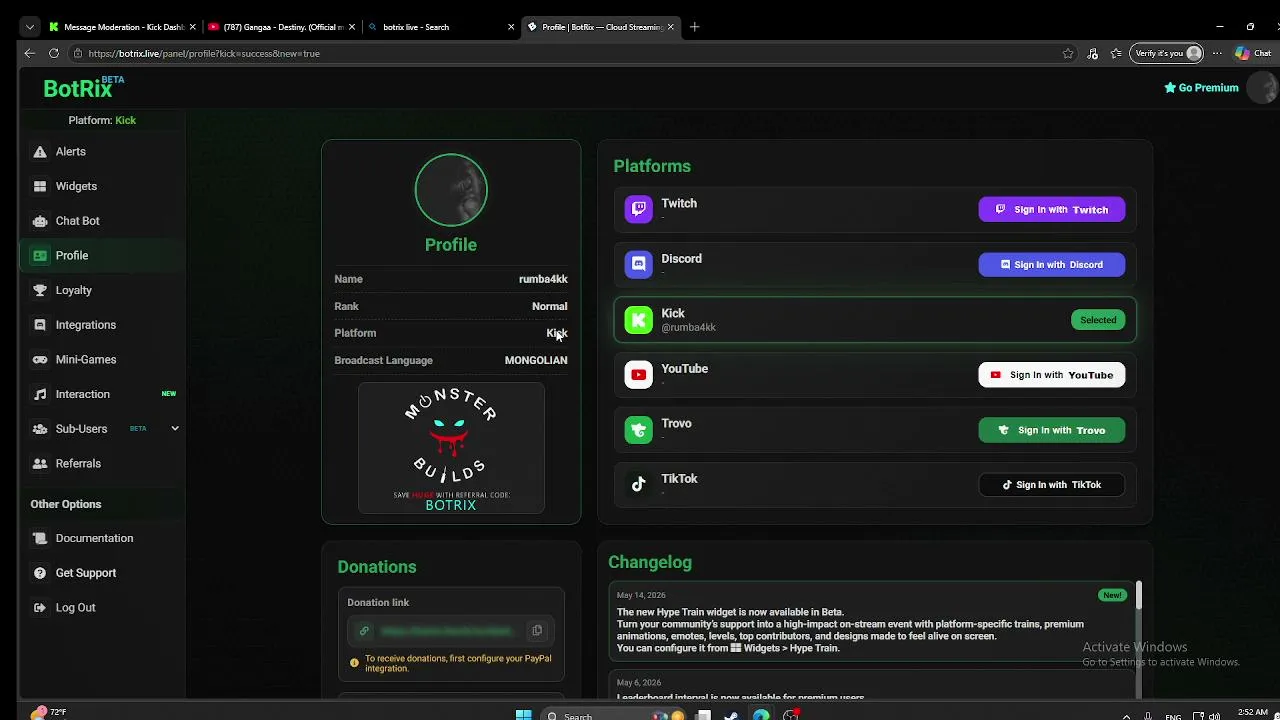Open the user avatar in top right

point(1264,88)
